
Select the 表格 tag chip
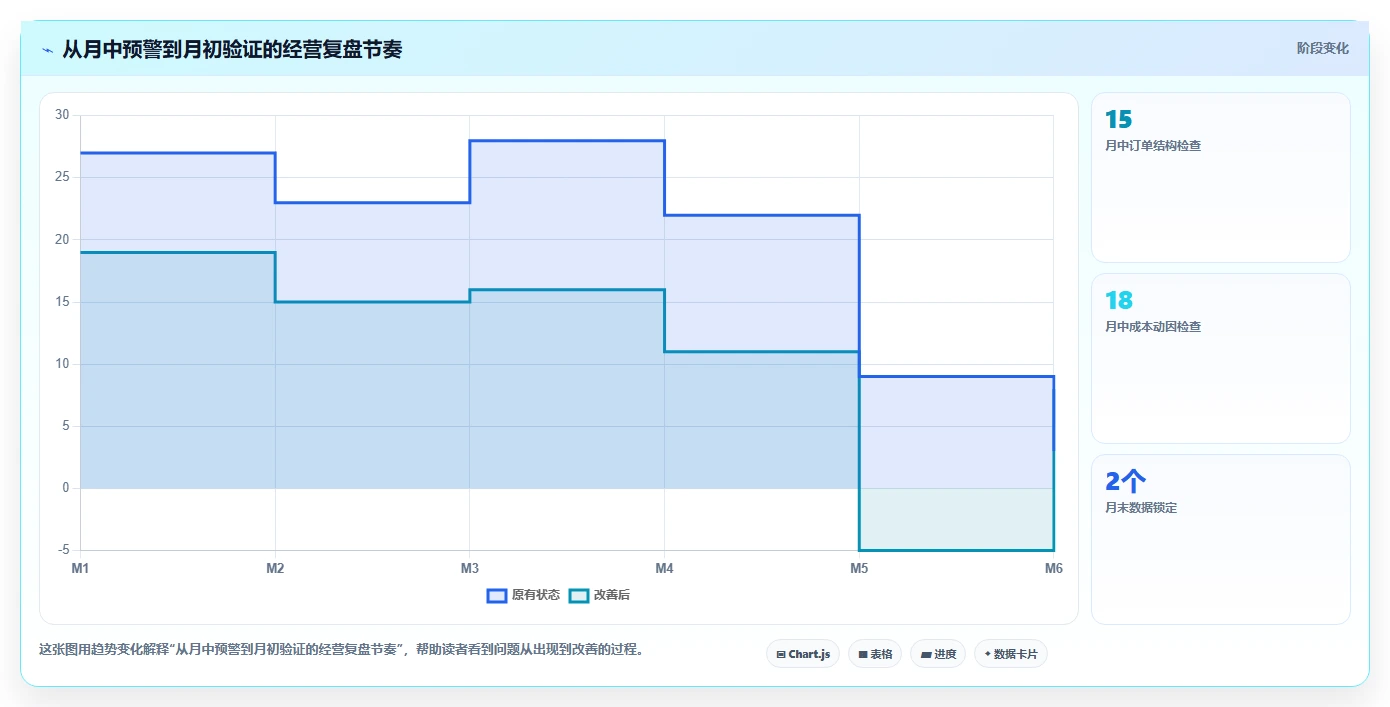[875, 654]
